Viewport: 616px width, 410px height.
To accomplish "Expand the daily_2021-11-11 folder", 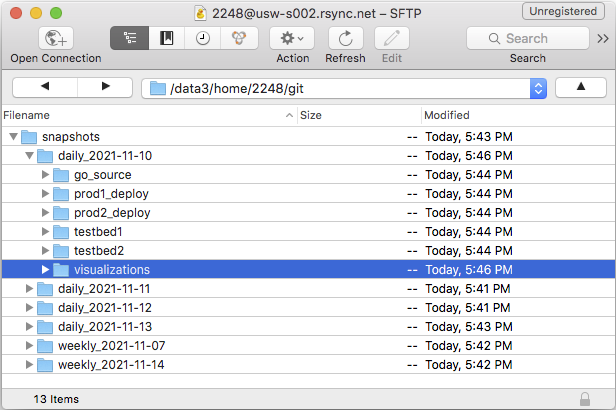I will coord(29,289).
